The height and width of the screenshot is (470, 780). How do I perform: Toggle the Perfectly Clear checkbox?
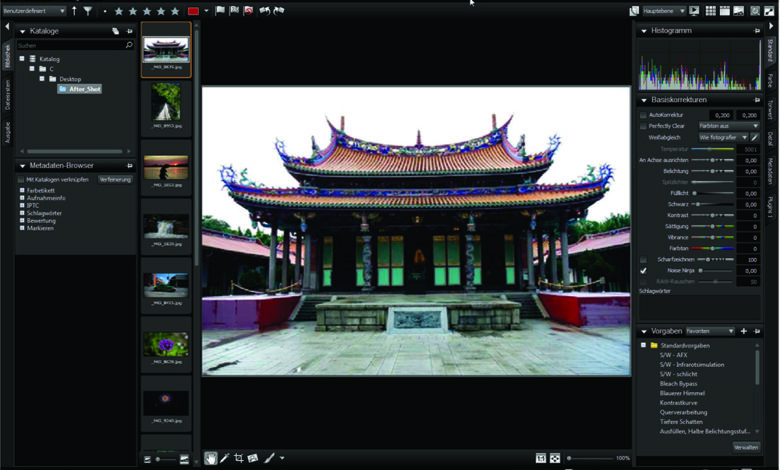click(x=643, y=126)
